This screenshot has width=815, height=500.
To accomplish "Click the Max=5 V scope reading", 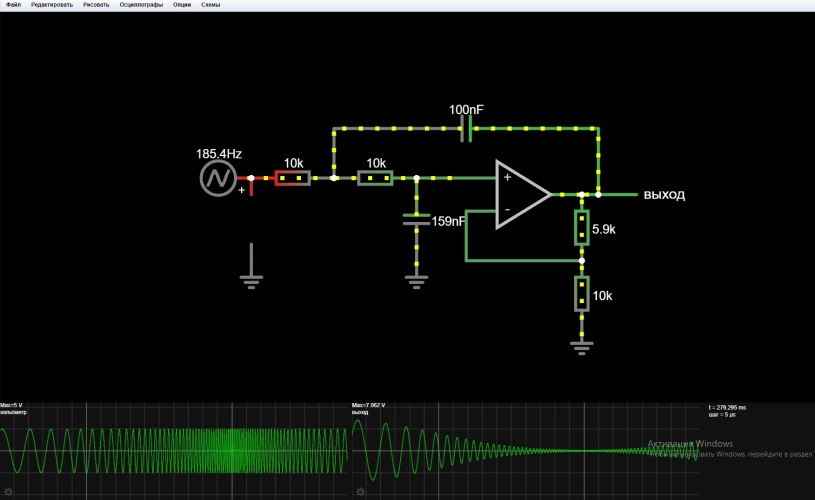I will (x=11, y=405).
